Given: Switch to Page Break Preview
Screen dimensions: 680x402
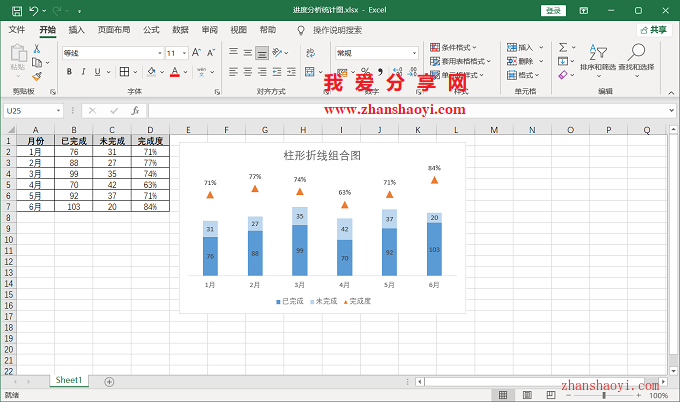Looking at the screenshot, I should pyautogui.click(x=551, y=395).
